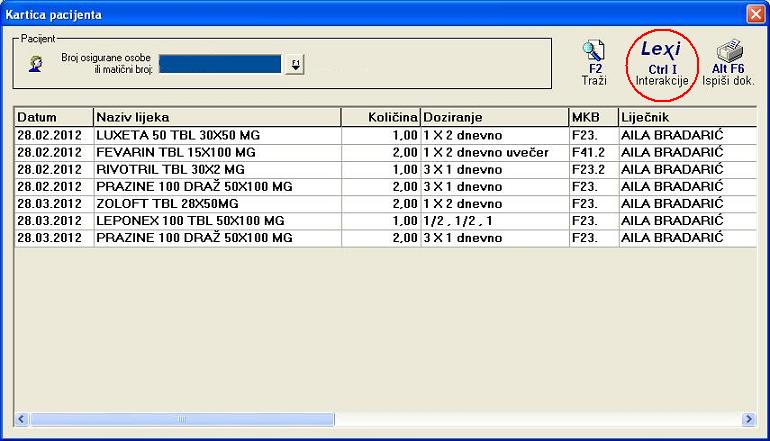
Task: Select the FEVARIN TBL 15X100 MG row
Action: click(x=385, y=152)
